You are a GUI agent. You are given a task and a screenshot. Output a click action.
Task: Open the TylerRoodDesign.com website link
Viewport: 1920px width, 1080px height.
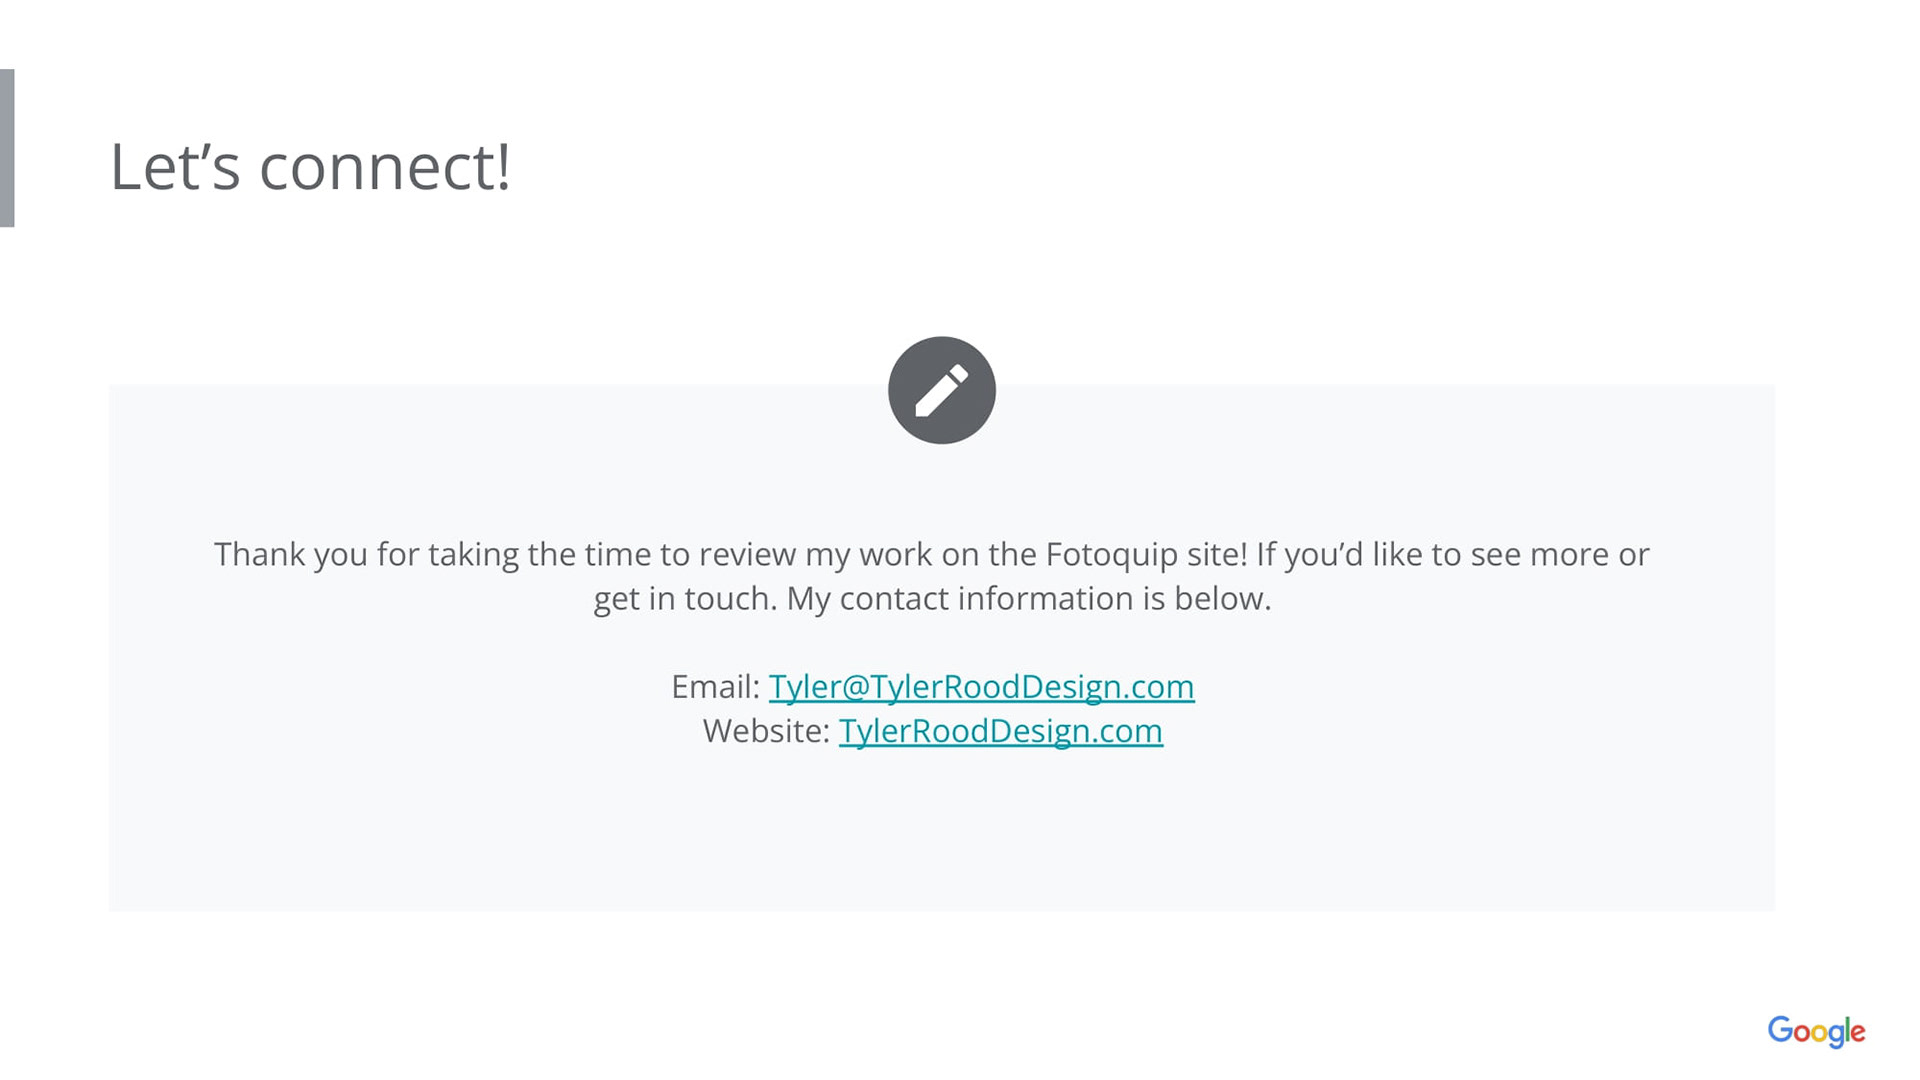[1000, 731]
